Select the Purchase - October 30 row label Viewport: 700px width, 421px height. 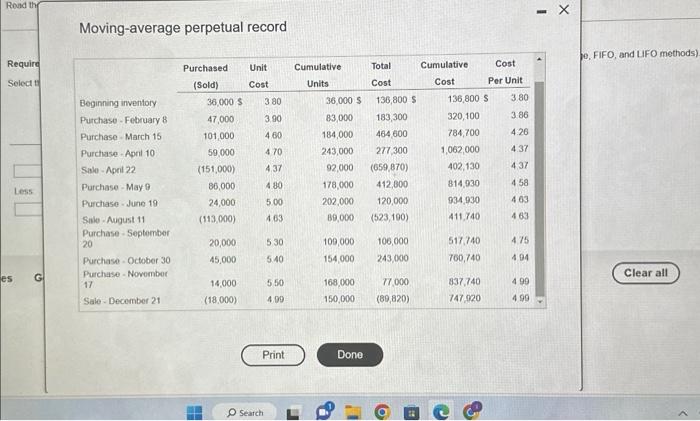[x=127, y=260]
